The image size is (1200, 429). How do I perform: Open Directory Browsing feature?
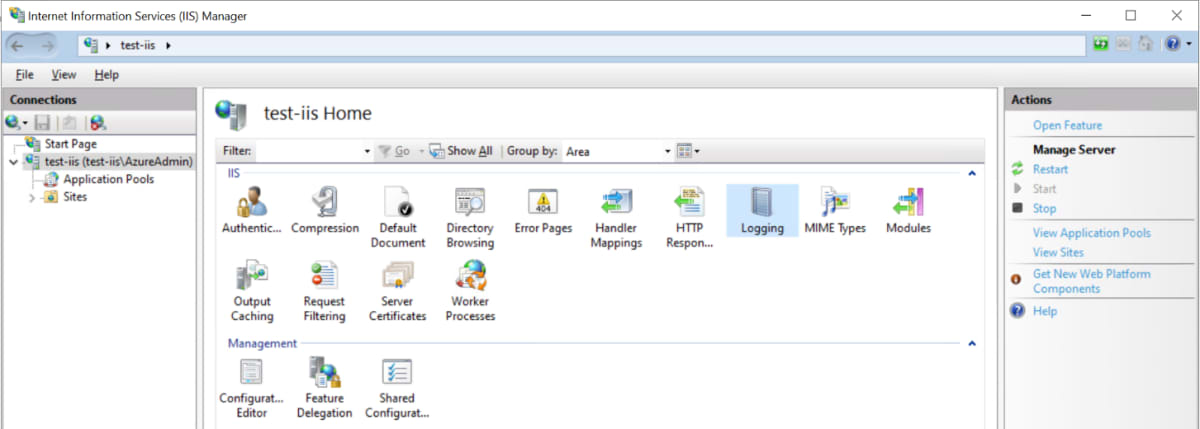tap(470, 218)
